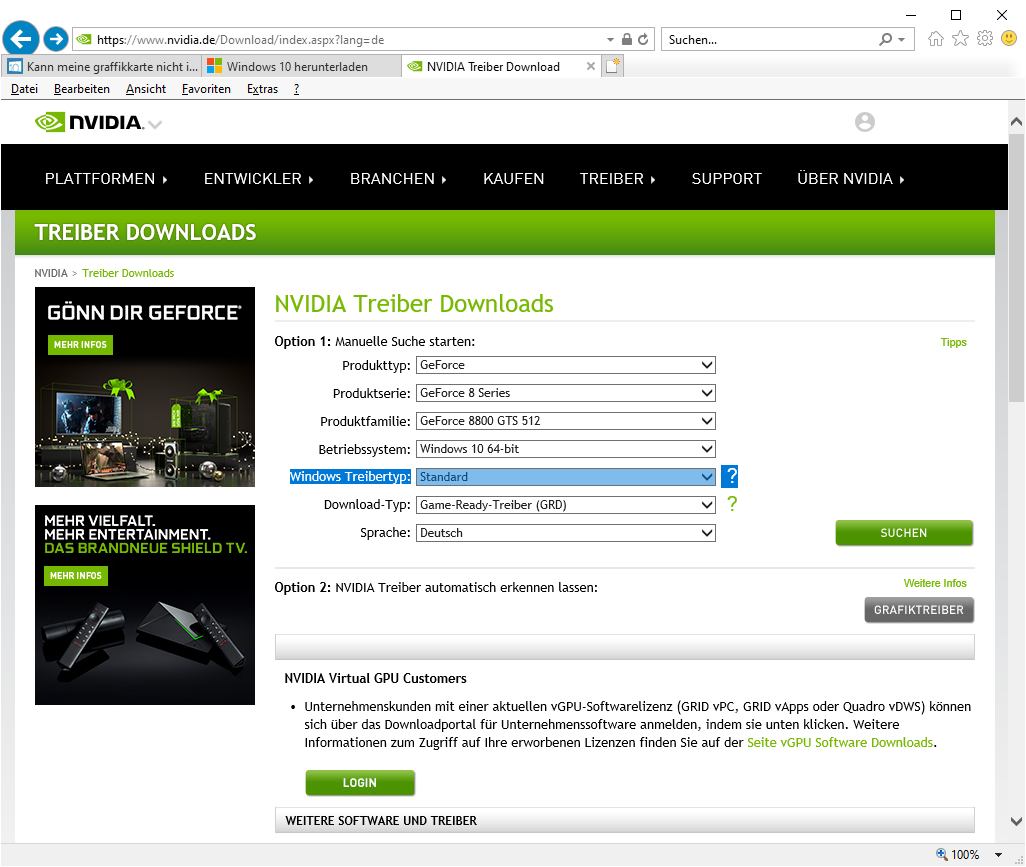
Task: Click in the Suchen... search field
Action: (769, 39)
